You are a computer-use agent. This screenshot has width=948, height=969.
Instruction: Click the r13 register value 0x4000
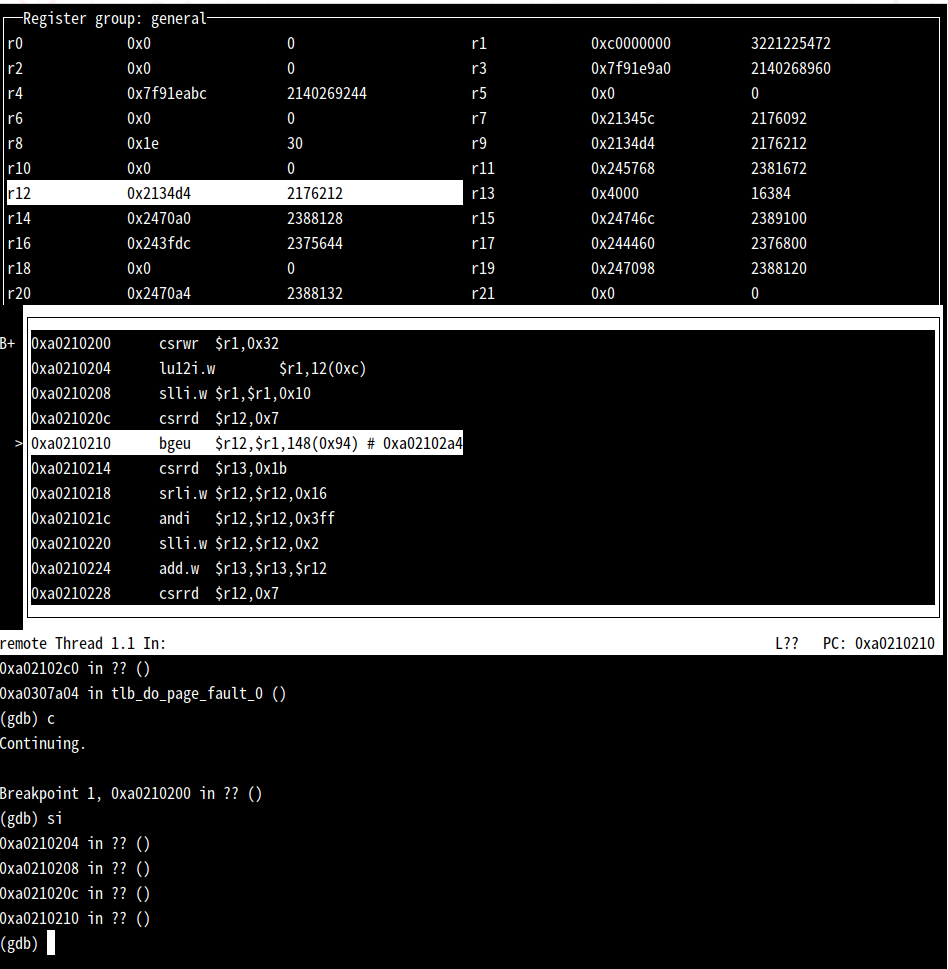(x=614, y=194)
